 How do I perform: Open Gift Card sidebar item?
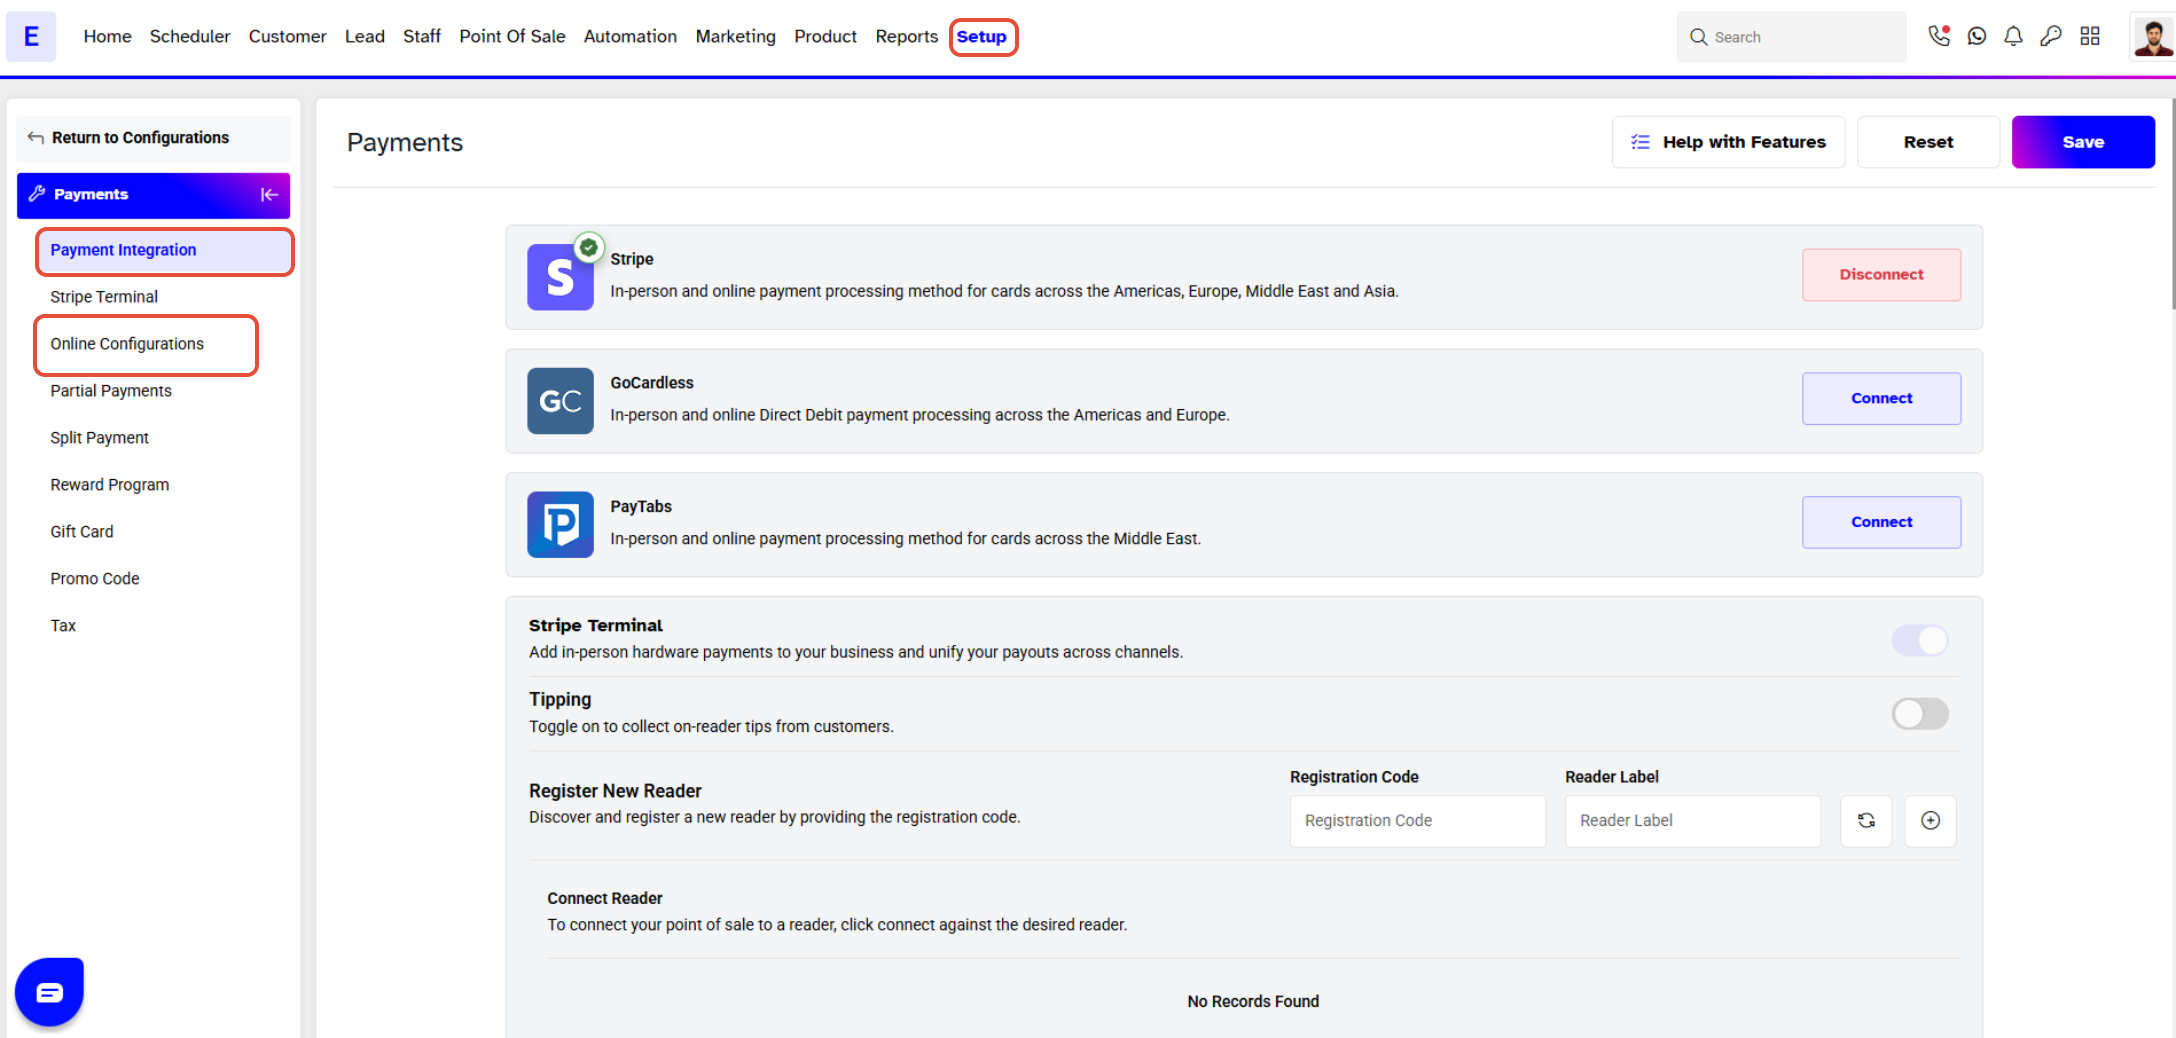82,532
